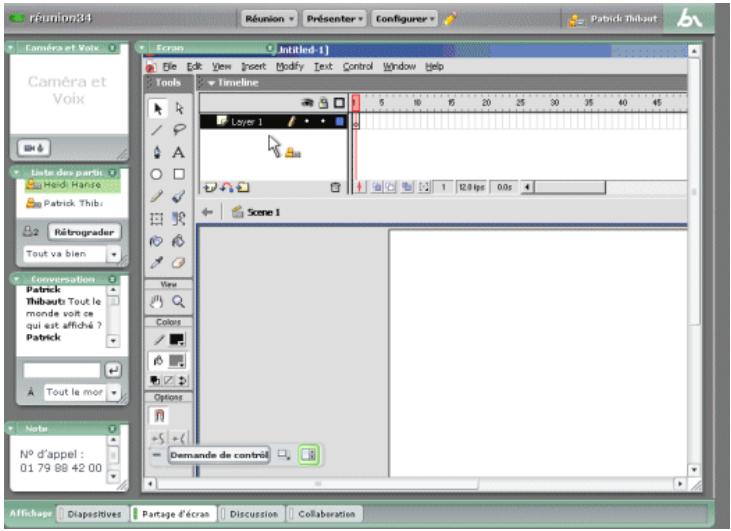Select the Rectangle tool
Image resolution: width=731 pixels, height=531 pixels.
pos(179,174)
